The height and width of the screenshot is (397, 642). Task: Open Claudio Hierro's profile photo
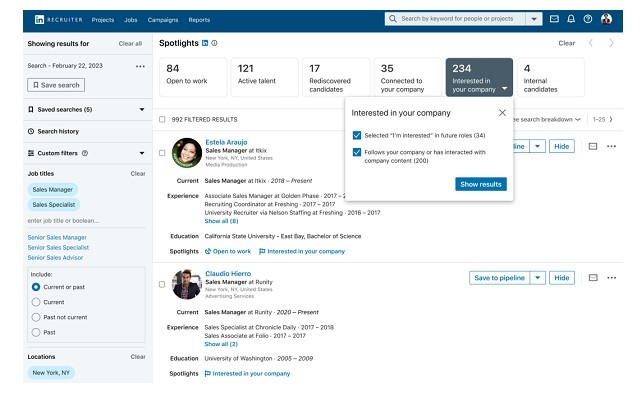click(187, 284)
